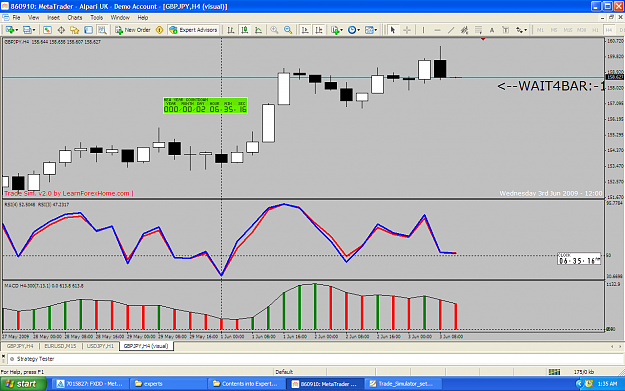
Task: Open the Charts menu
Action: point(75,18)
